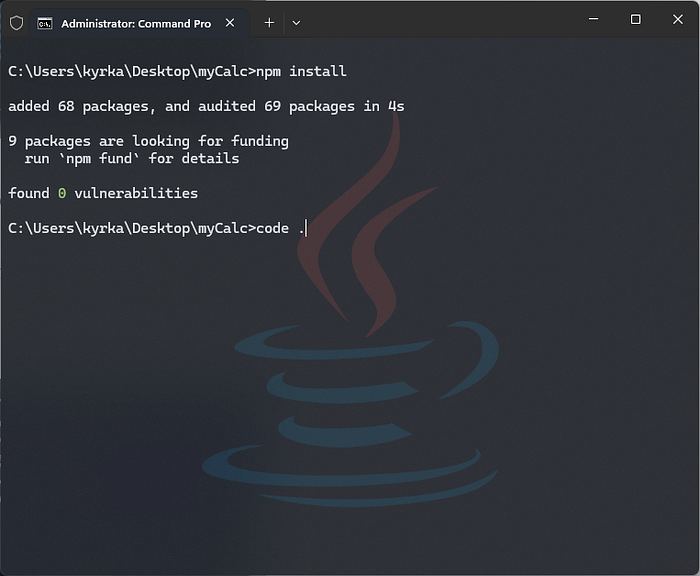Click the administrator shield icon

coord(17,23)
